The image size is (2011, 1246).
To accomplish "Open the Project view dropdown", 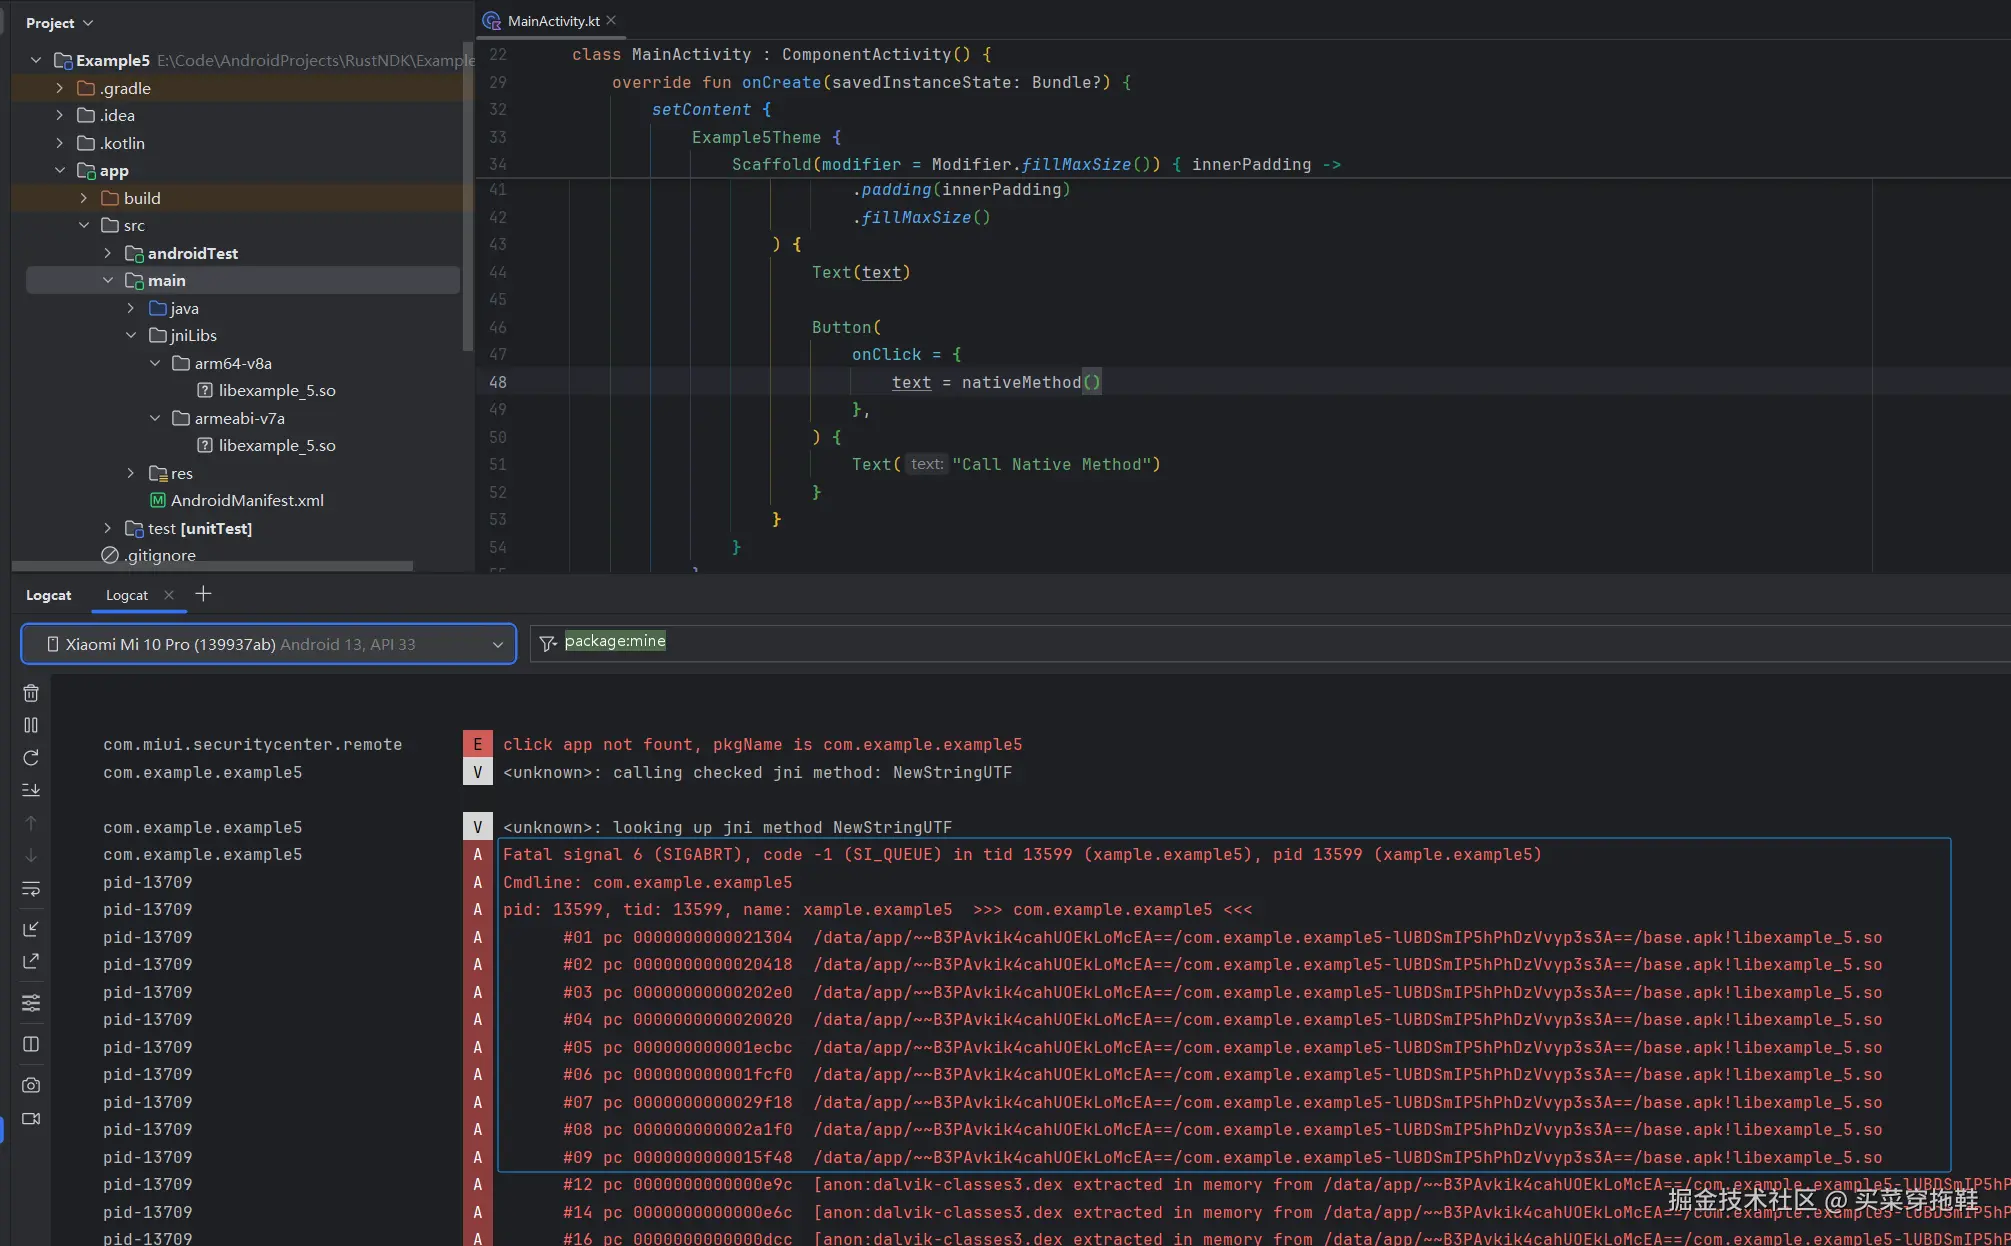I will (x=59, y=23).
